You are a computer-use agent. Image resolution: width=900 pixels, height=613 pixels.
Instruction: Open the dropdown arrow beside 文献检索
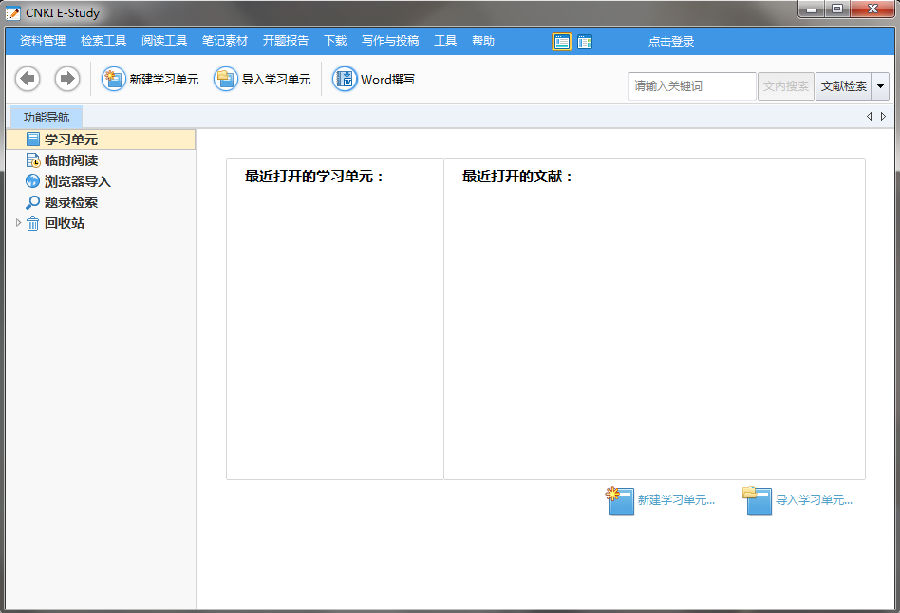881,86
